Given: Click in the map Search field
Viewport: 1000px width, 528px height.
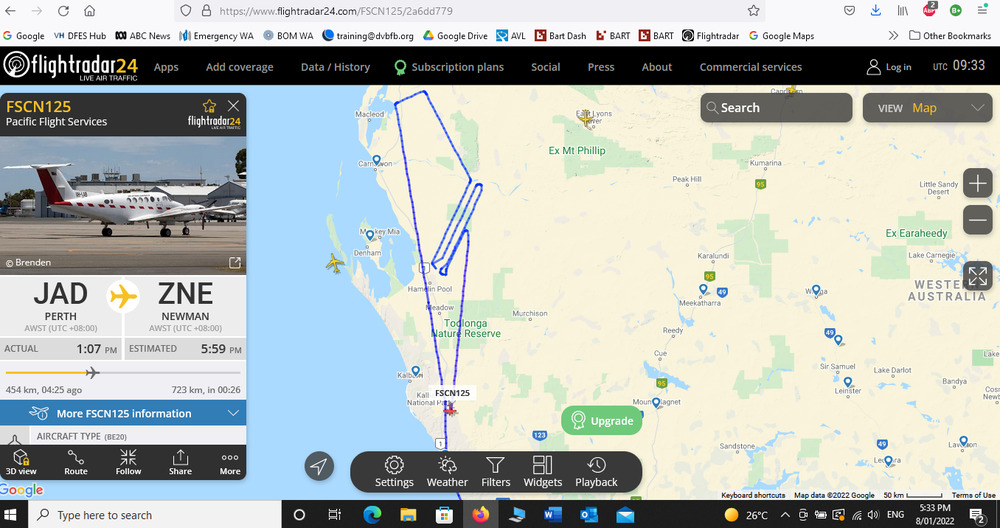Looking at the screenshot, I should click(776, 108).
